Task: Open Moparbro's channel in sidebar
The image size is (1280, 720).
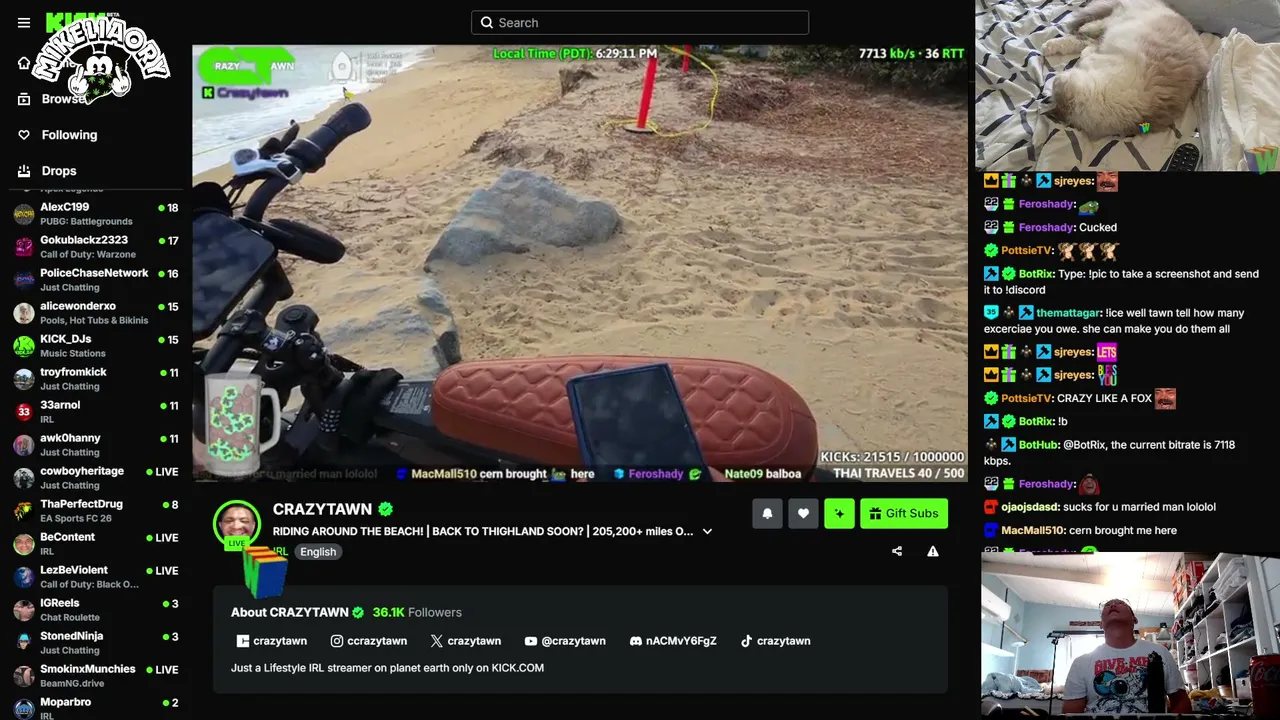Action: click(96, 708)
